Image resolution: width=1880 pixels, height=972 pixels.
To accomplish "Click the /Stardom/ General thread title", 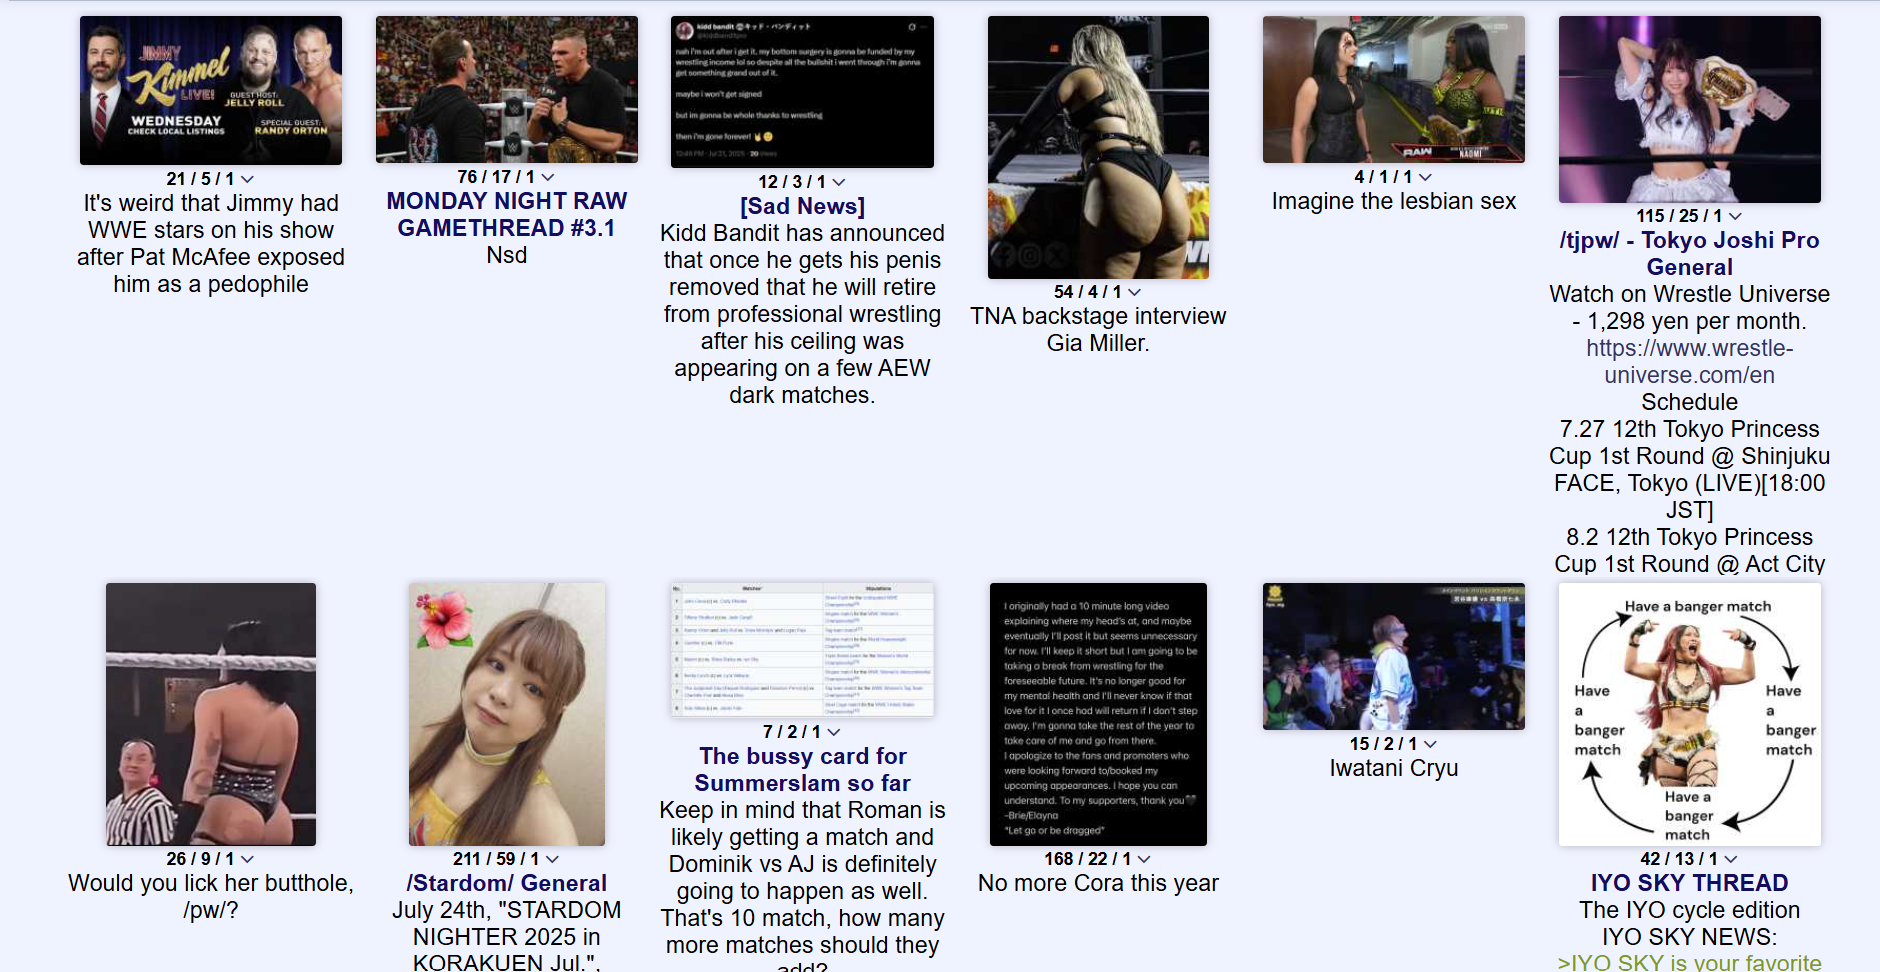I will [507, 883].
